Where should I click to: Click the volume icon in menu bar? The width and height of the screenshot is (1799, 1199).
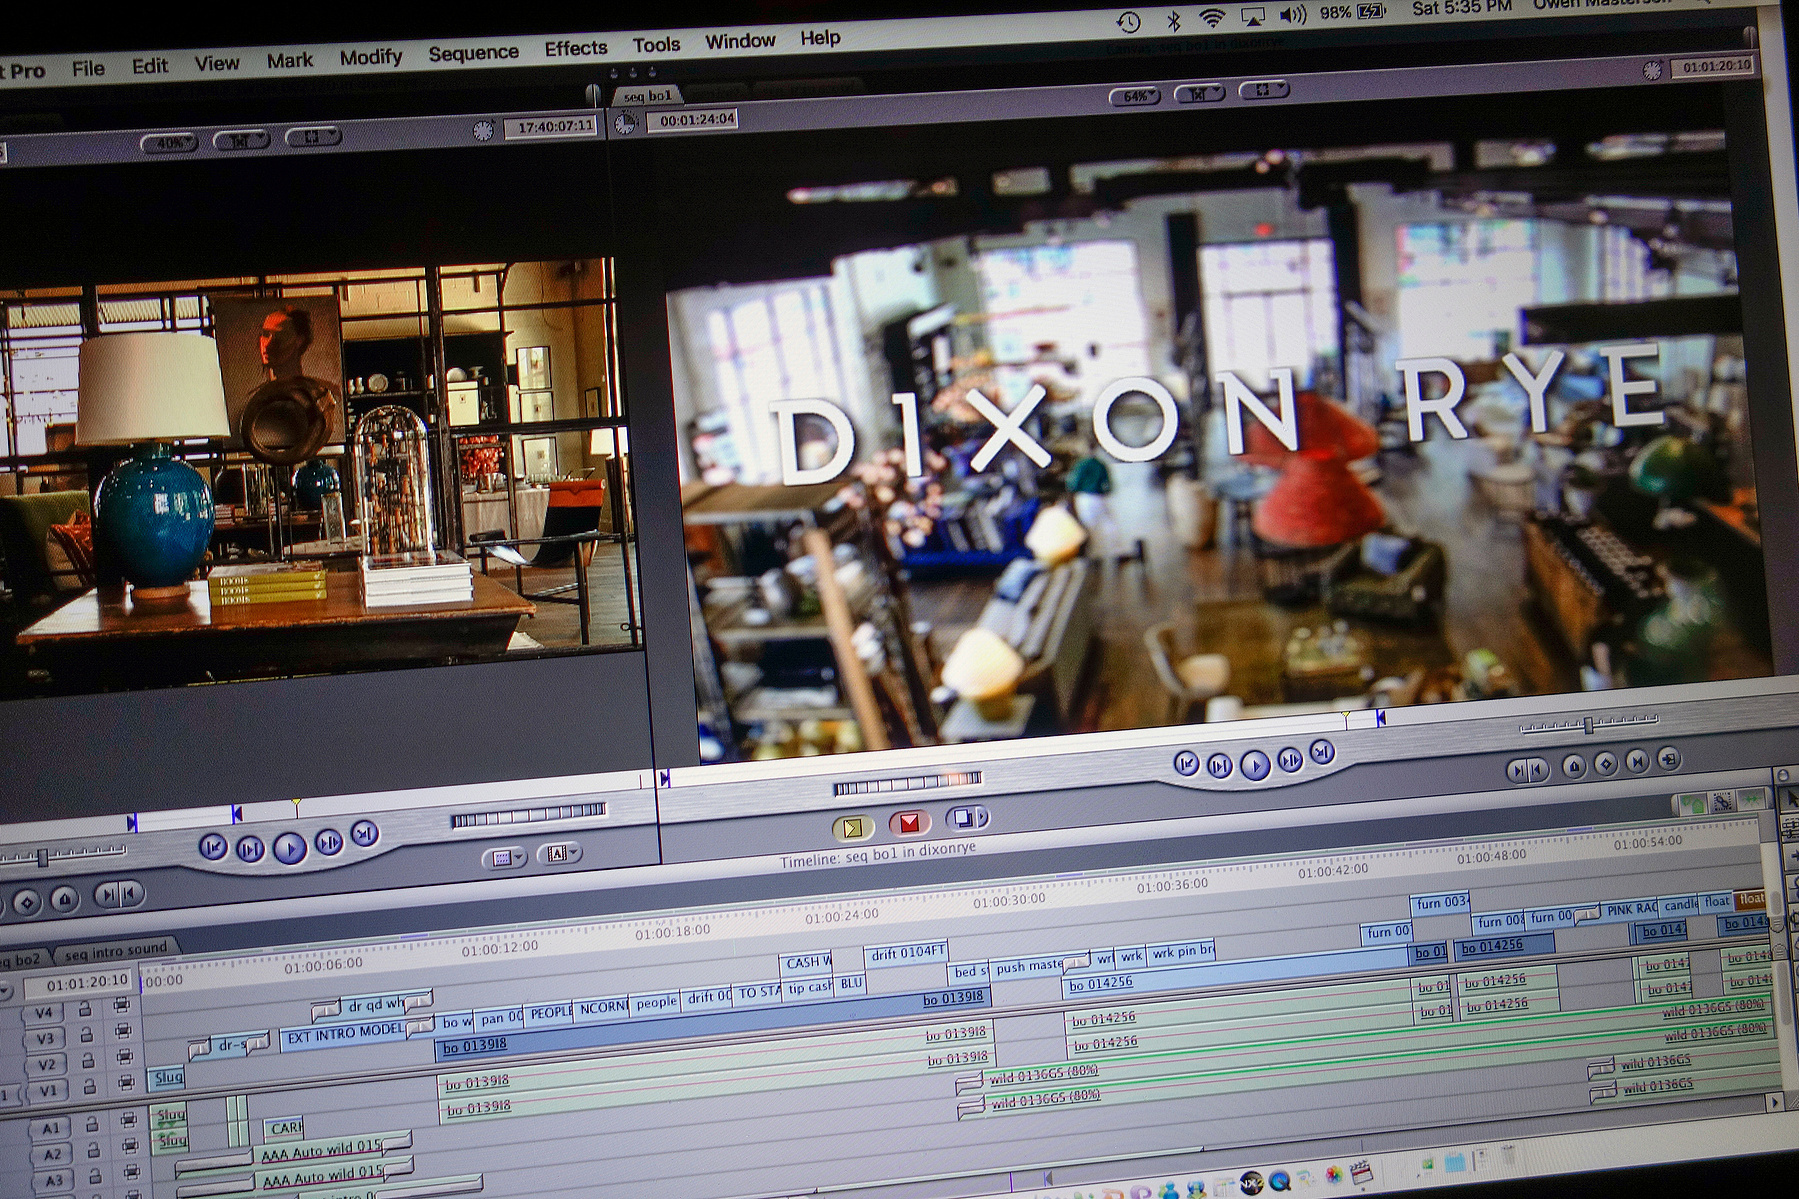(x=1292, y=14)
